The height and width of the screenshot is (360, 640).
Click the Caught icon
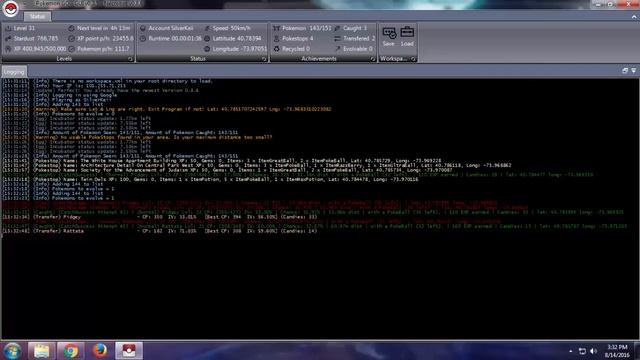[337, 28]
